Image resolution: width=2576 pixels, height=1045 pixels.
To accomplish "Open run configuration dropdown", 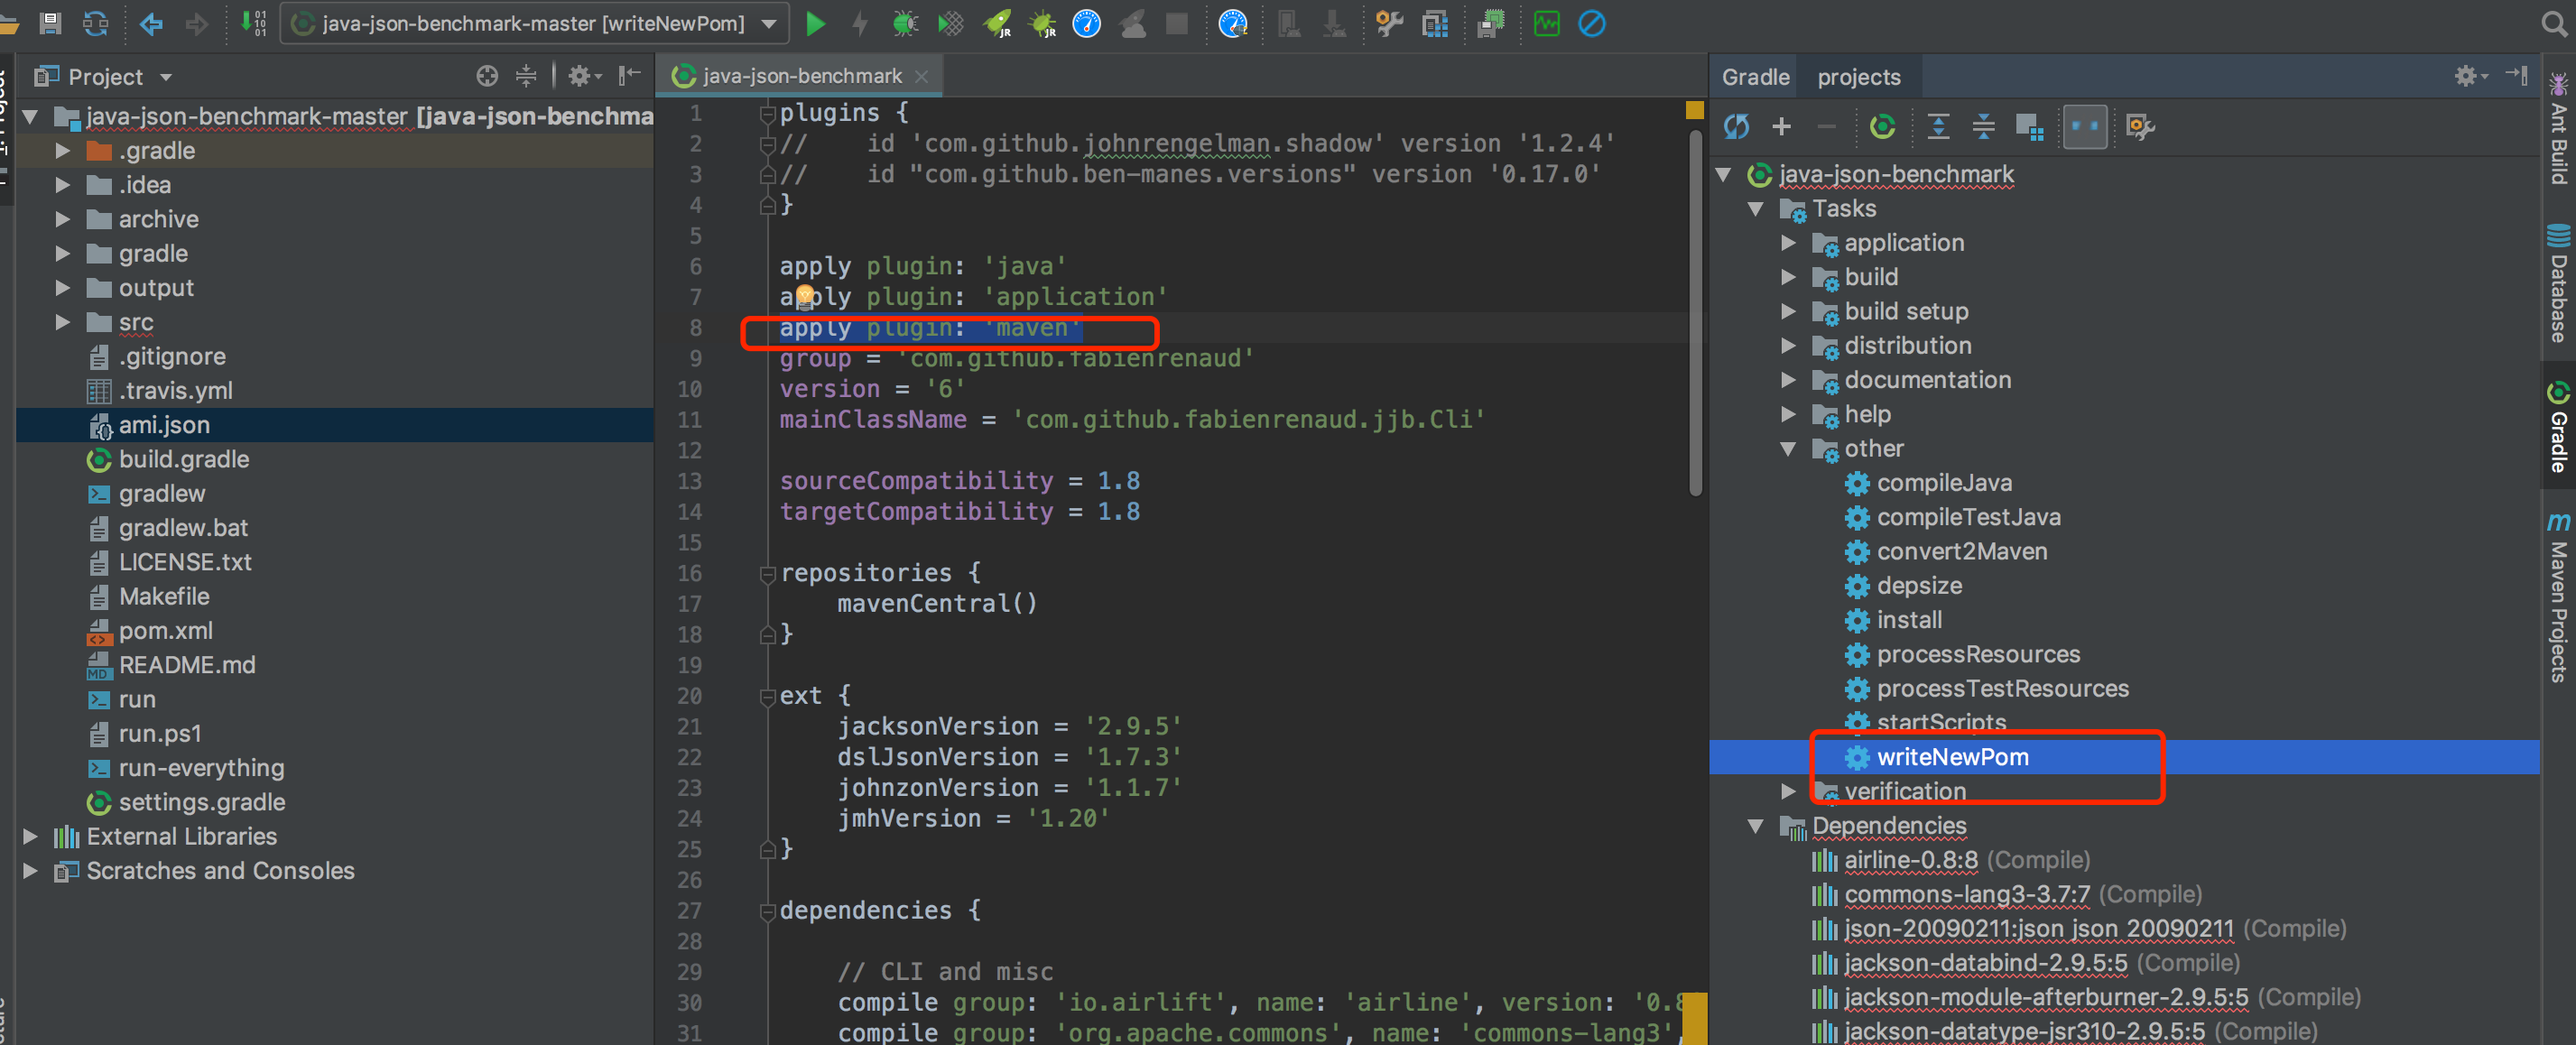I will [x=768, y=23].
